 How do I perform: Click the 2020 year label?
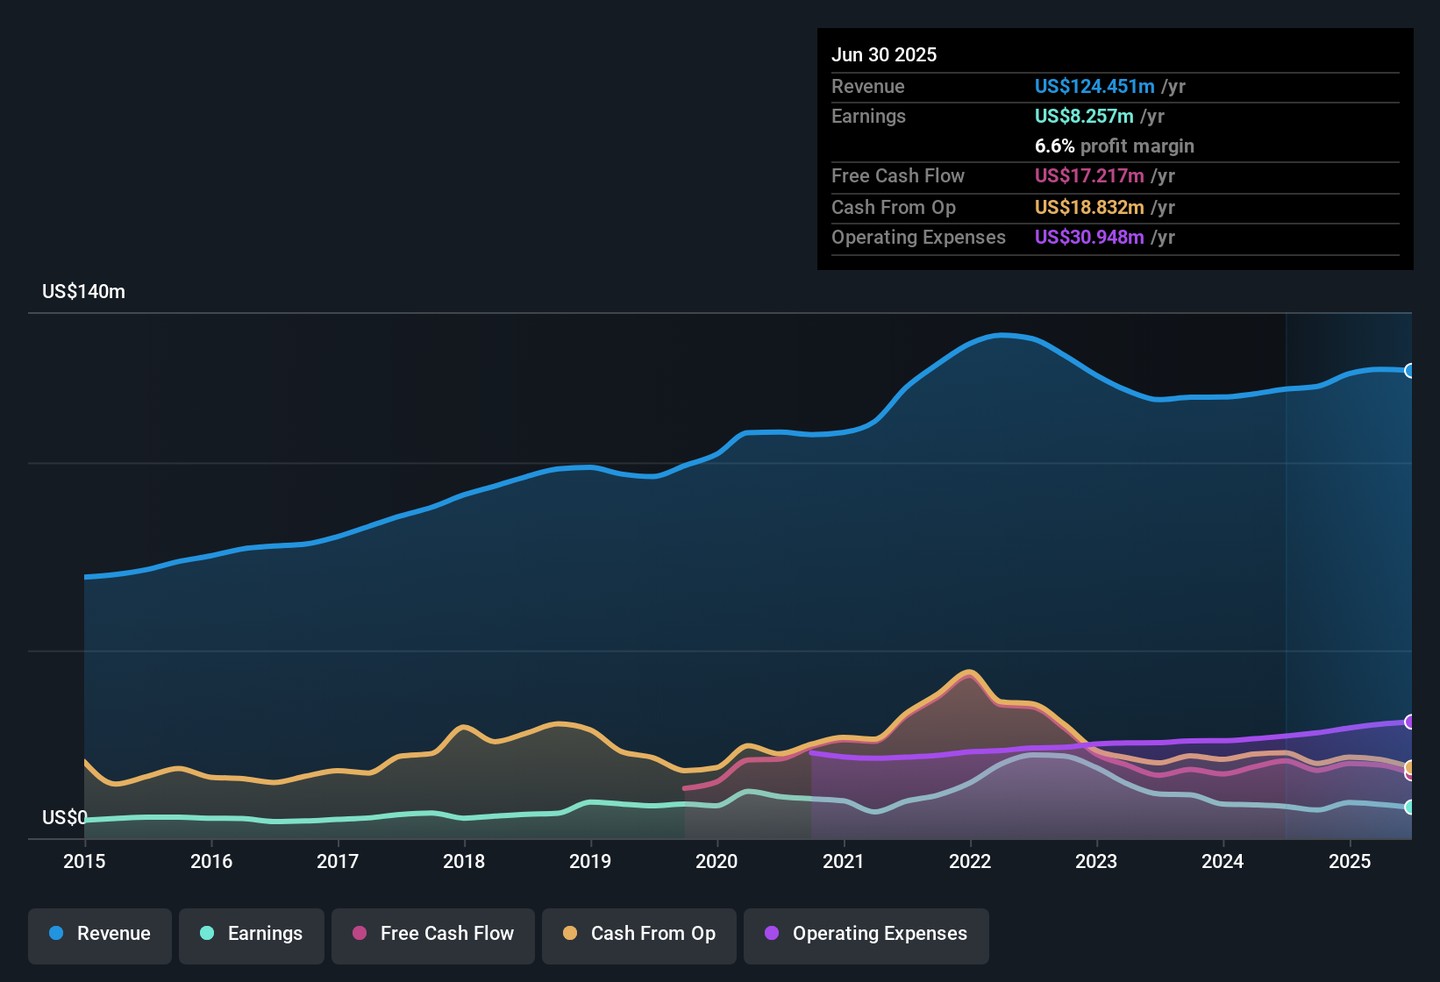[x=716, y=862]
